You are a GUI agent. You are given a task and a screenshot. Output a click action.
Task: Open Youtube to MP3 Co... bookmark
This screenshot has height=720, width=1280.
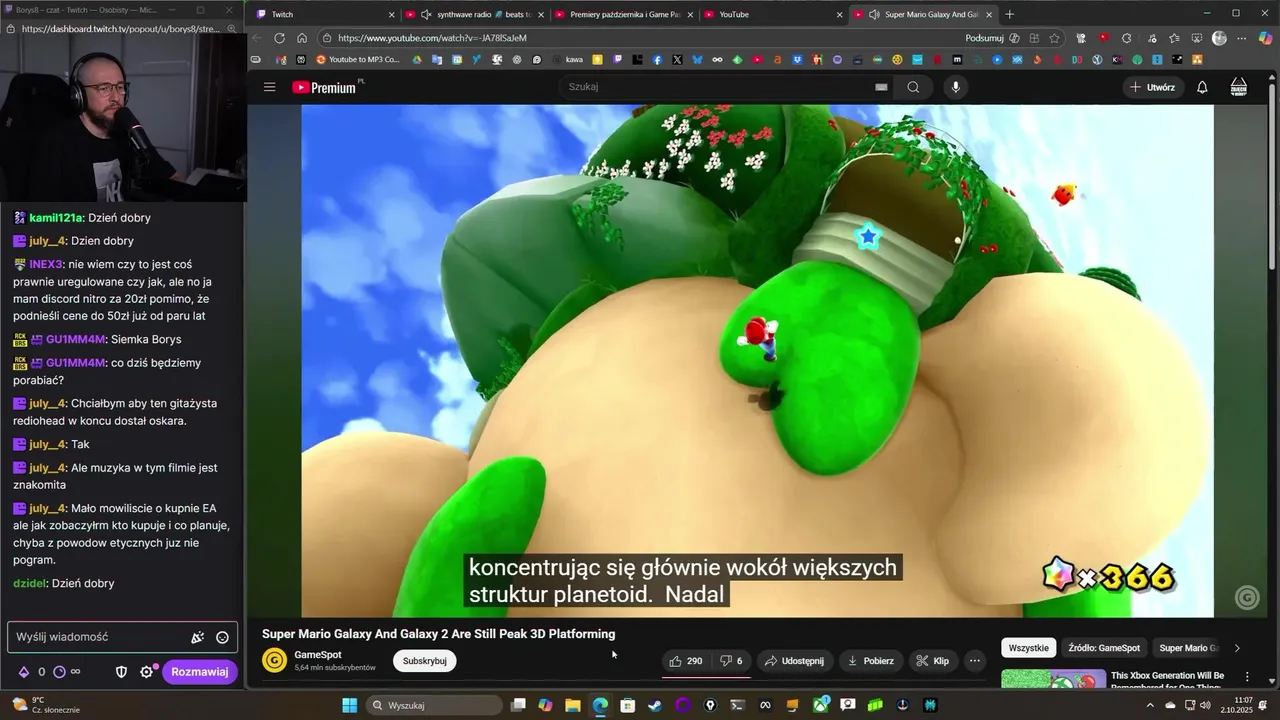(356, 60)
